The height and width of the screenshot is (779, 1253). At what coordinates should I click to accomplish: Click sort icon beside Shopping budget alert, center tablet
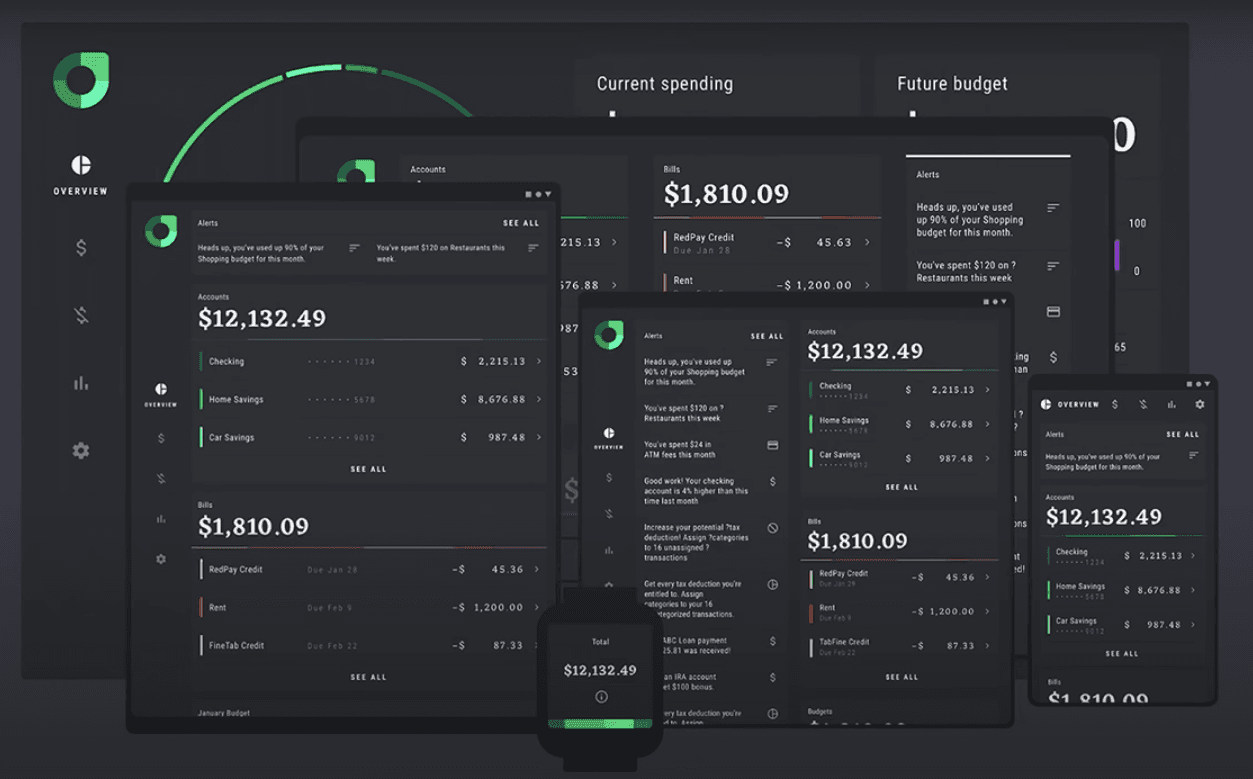point(772,363)
